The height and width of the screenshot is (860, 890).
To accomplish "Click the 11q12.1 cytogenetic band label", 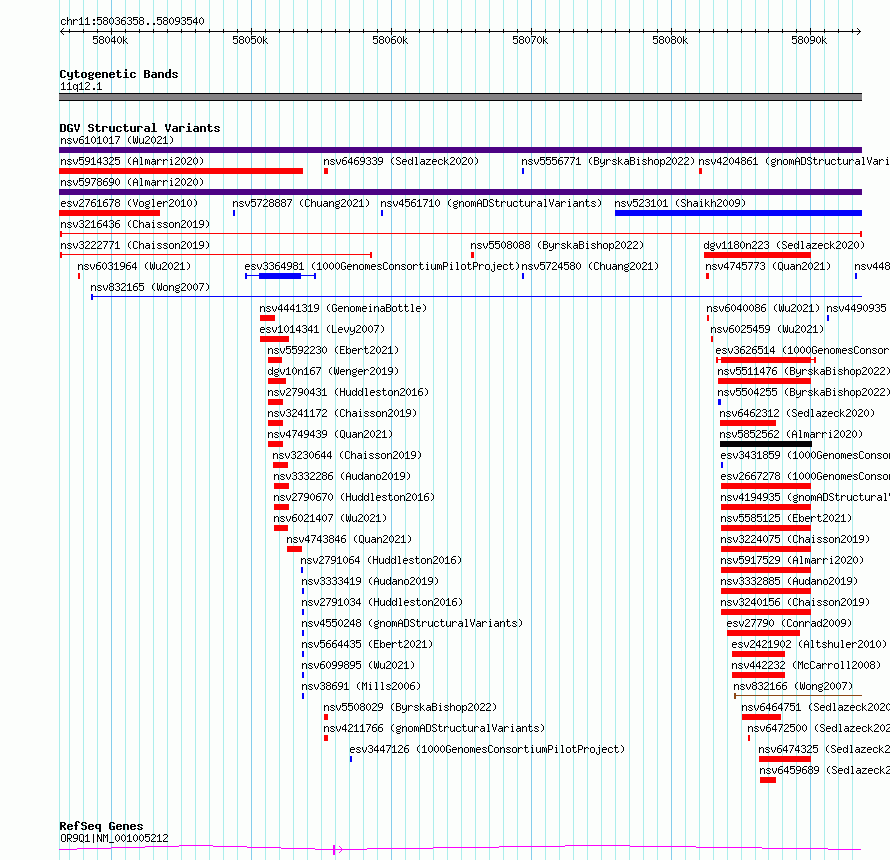I will (81, 86).
